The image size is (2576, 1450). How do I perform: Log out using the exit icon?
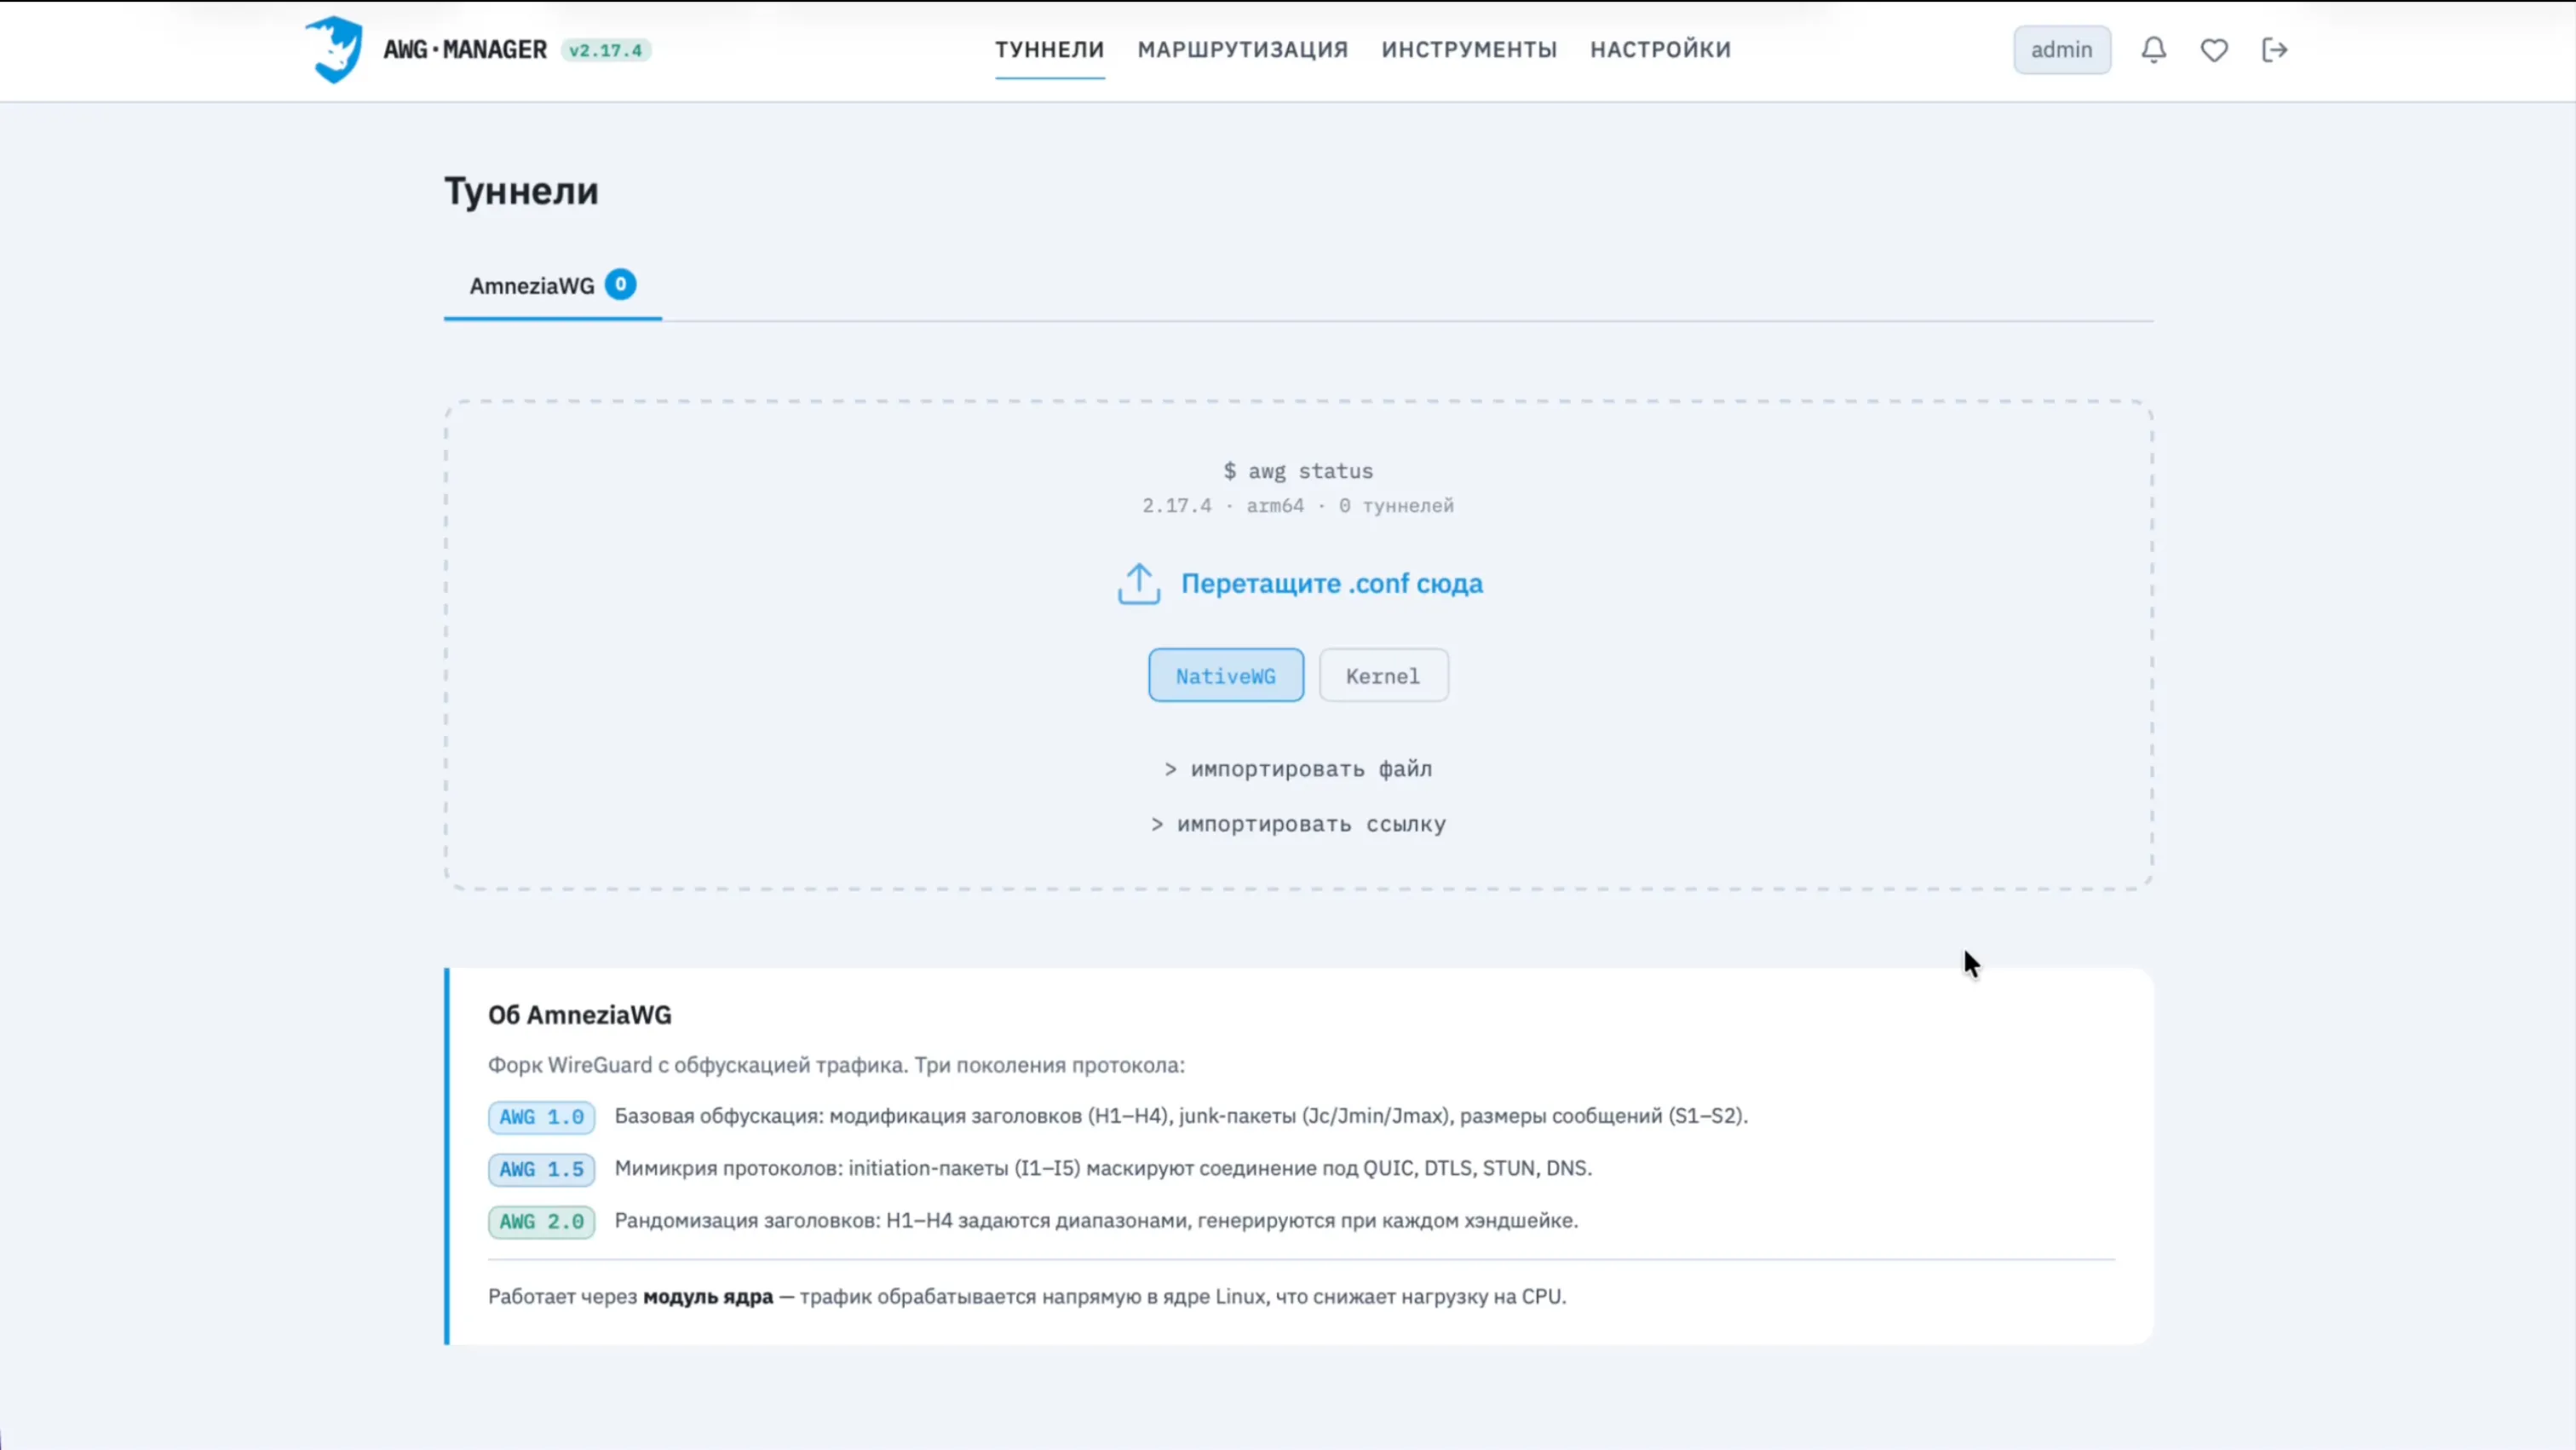pyautogui.click(x=2275, y=50)
